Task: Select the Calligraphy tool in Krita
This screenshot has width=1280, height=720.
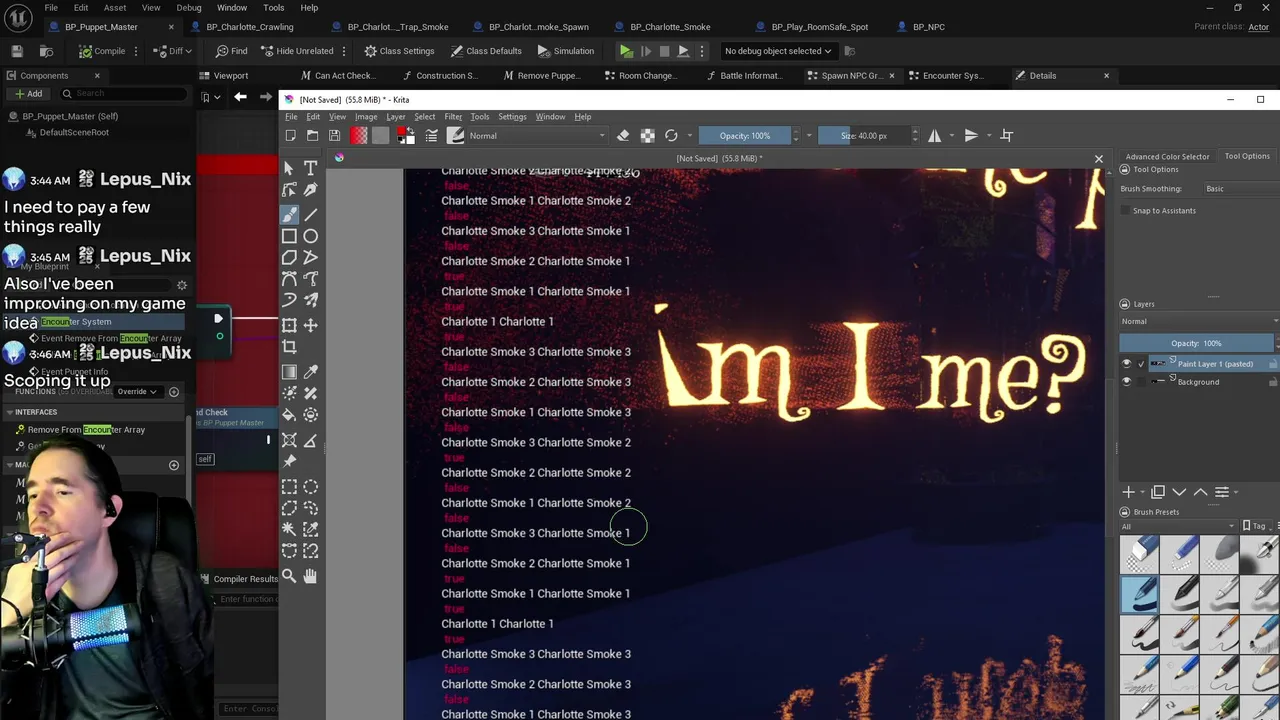Action: pyautogui.click(x=311, y=190)
